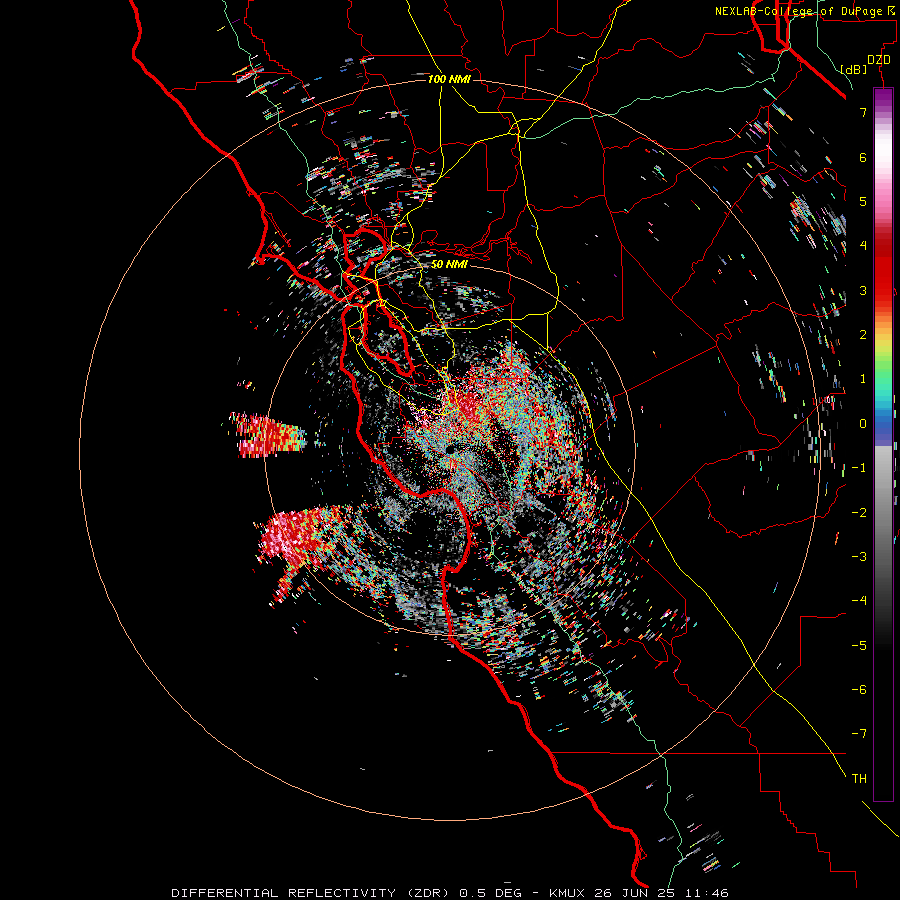Click the [dB] units label

(853, 69)
